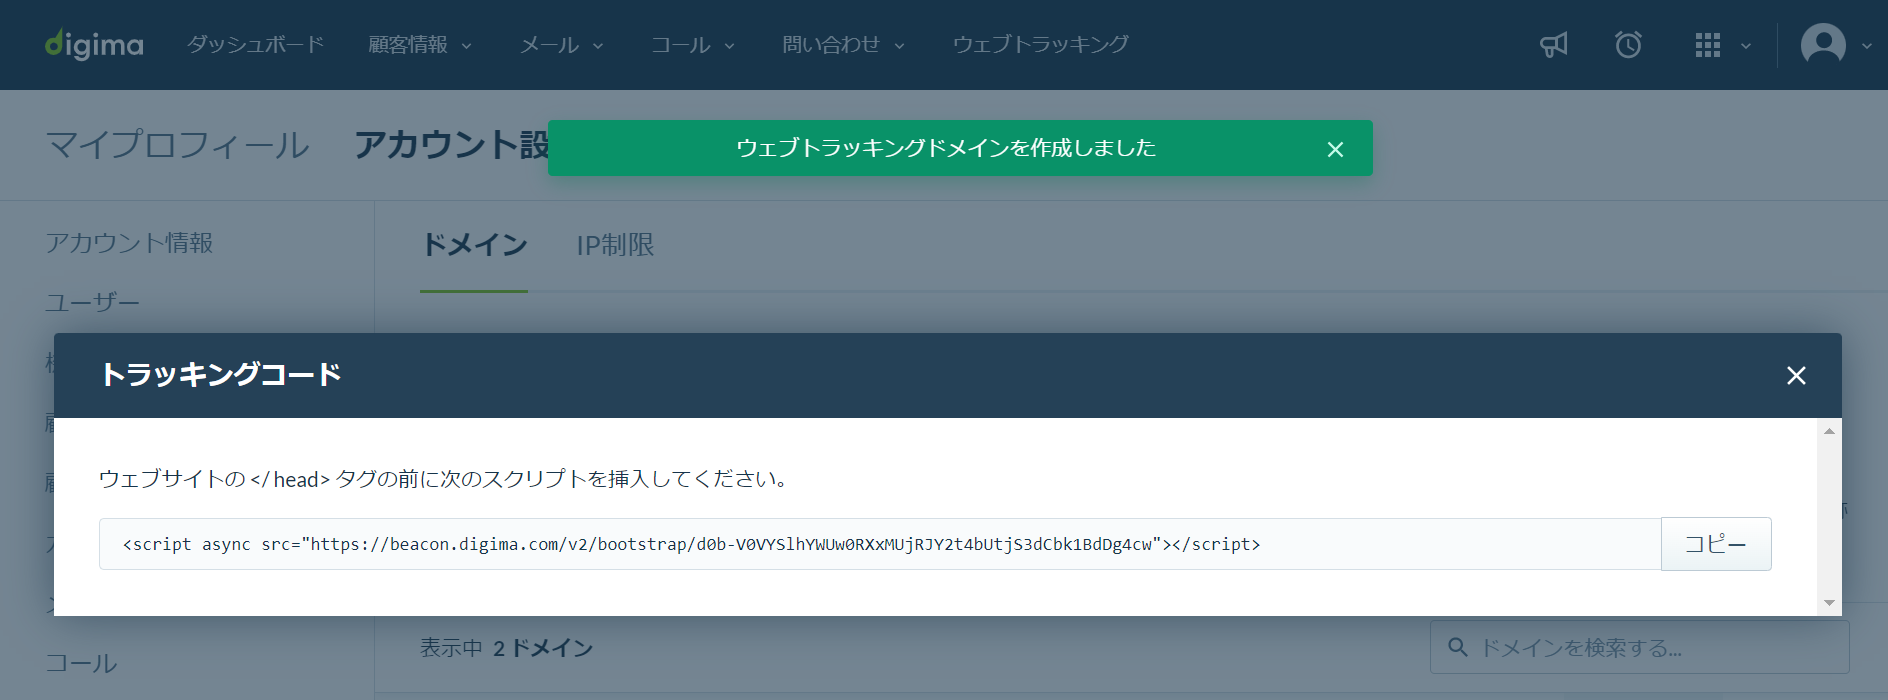This screenshot has width=1888, height=700.
Task: Open the announcements megaphone icon
Action: pyautogui.click(x=1553, y=45)
